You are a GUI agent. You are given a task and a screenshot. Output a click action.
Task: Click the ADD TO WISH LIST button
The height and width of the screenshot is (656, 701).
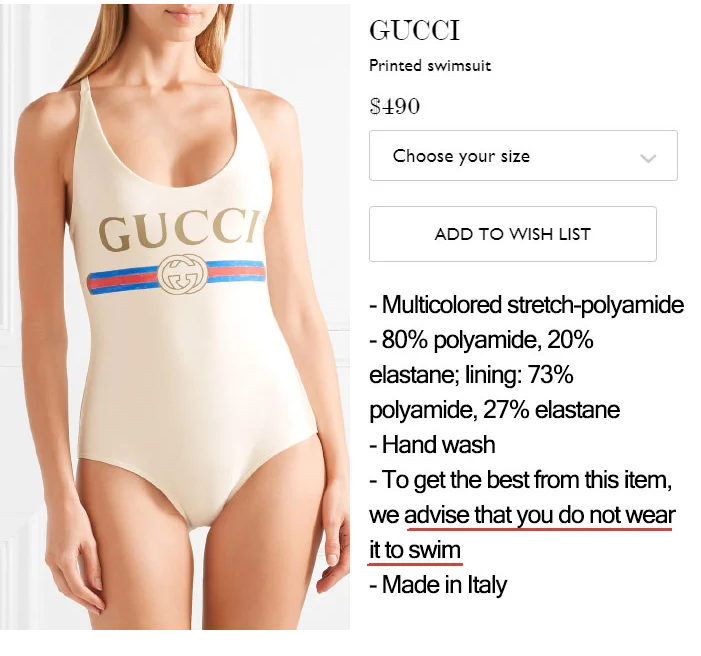click(513, 234)
